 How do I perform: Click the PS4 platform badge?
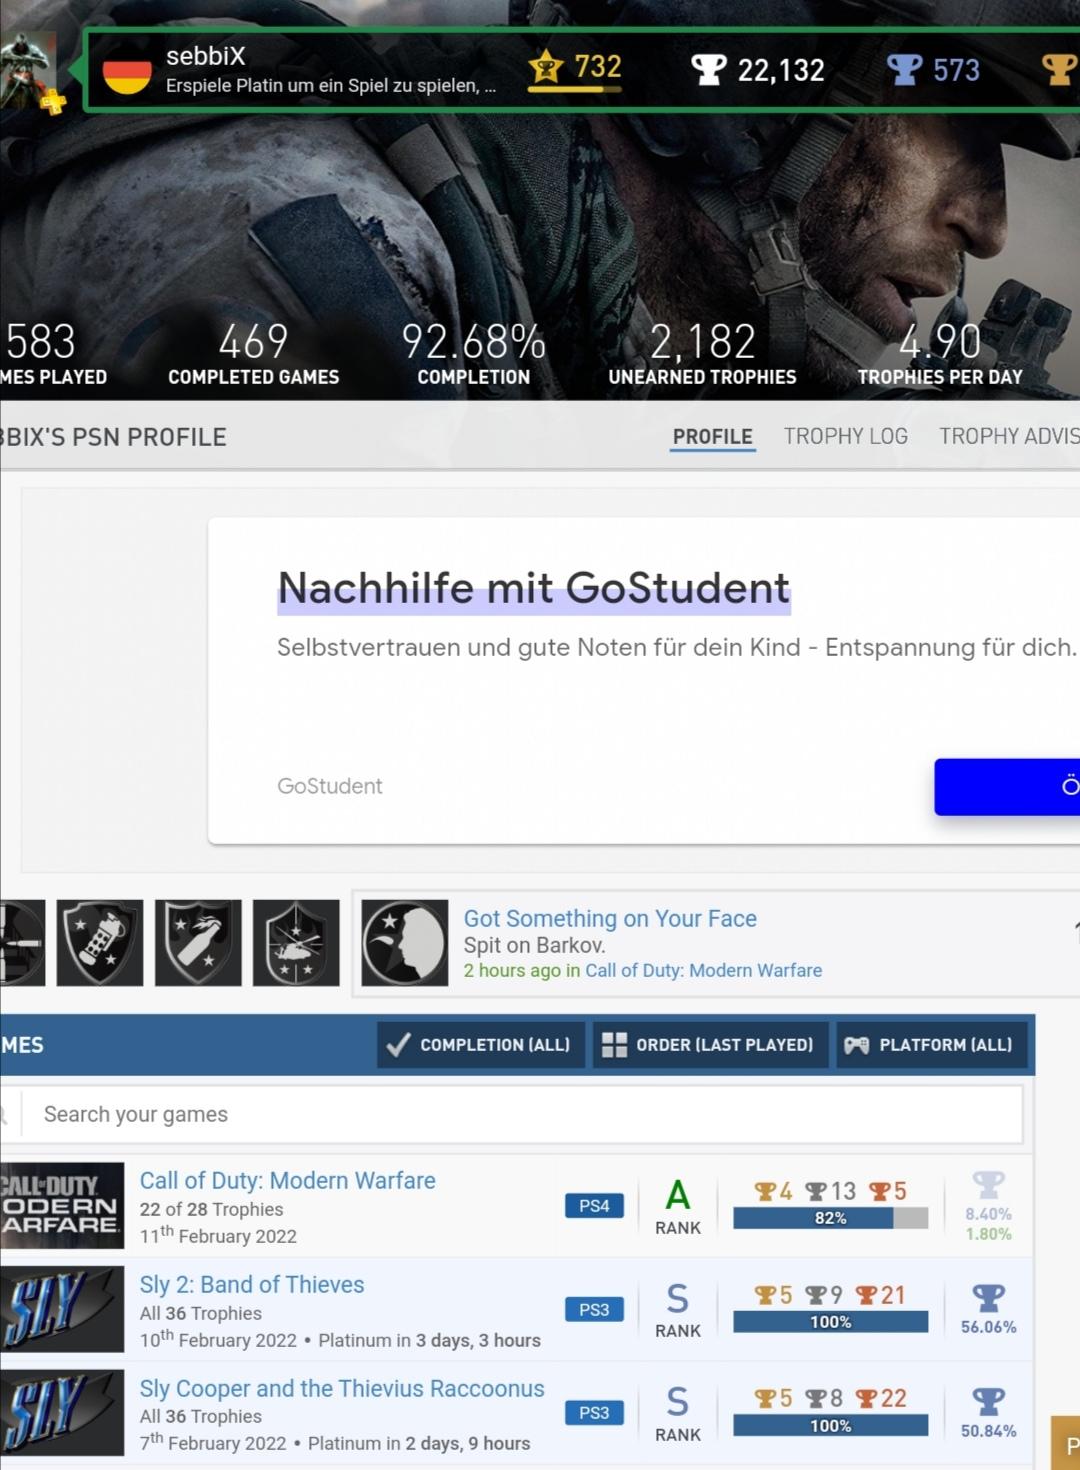tap(594, 1206)
